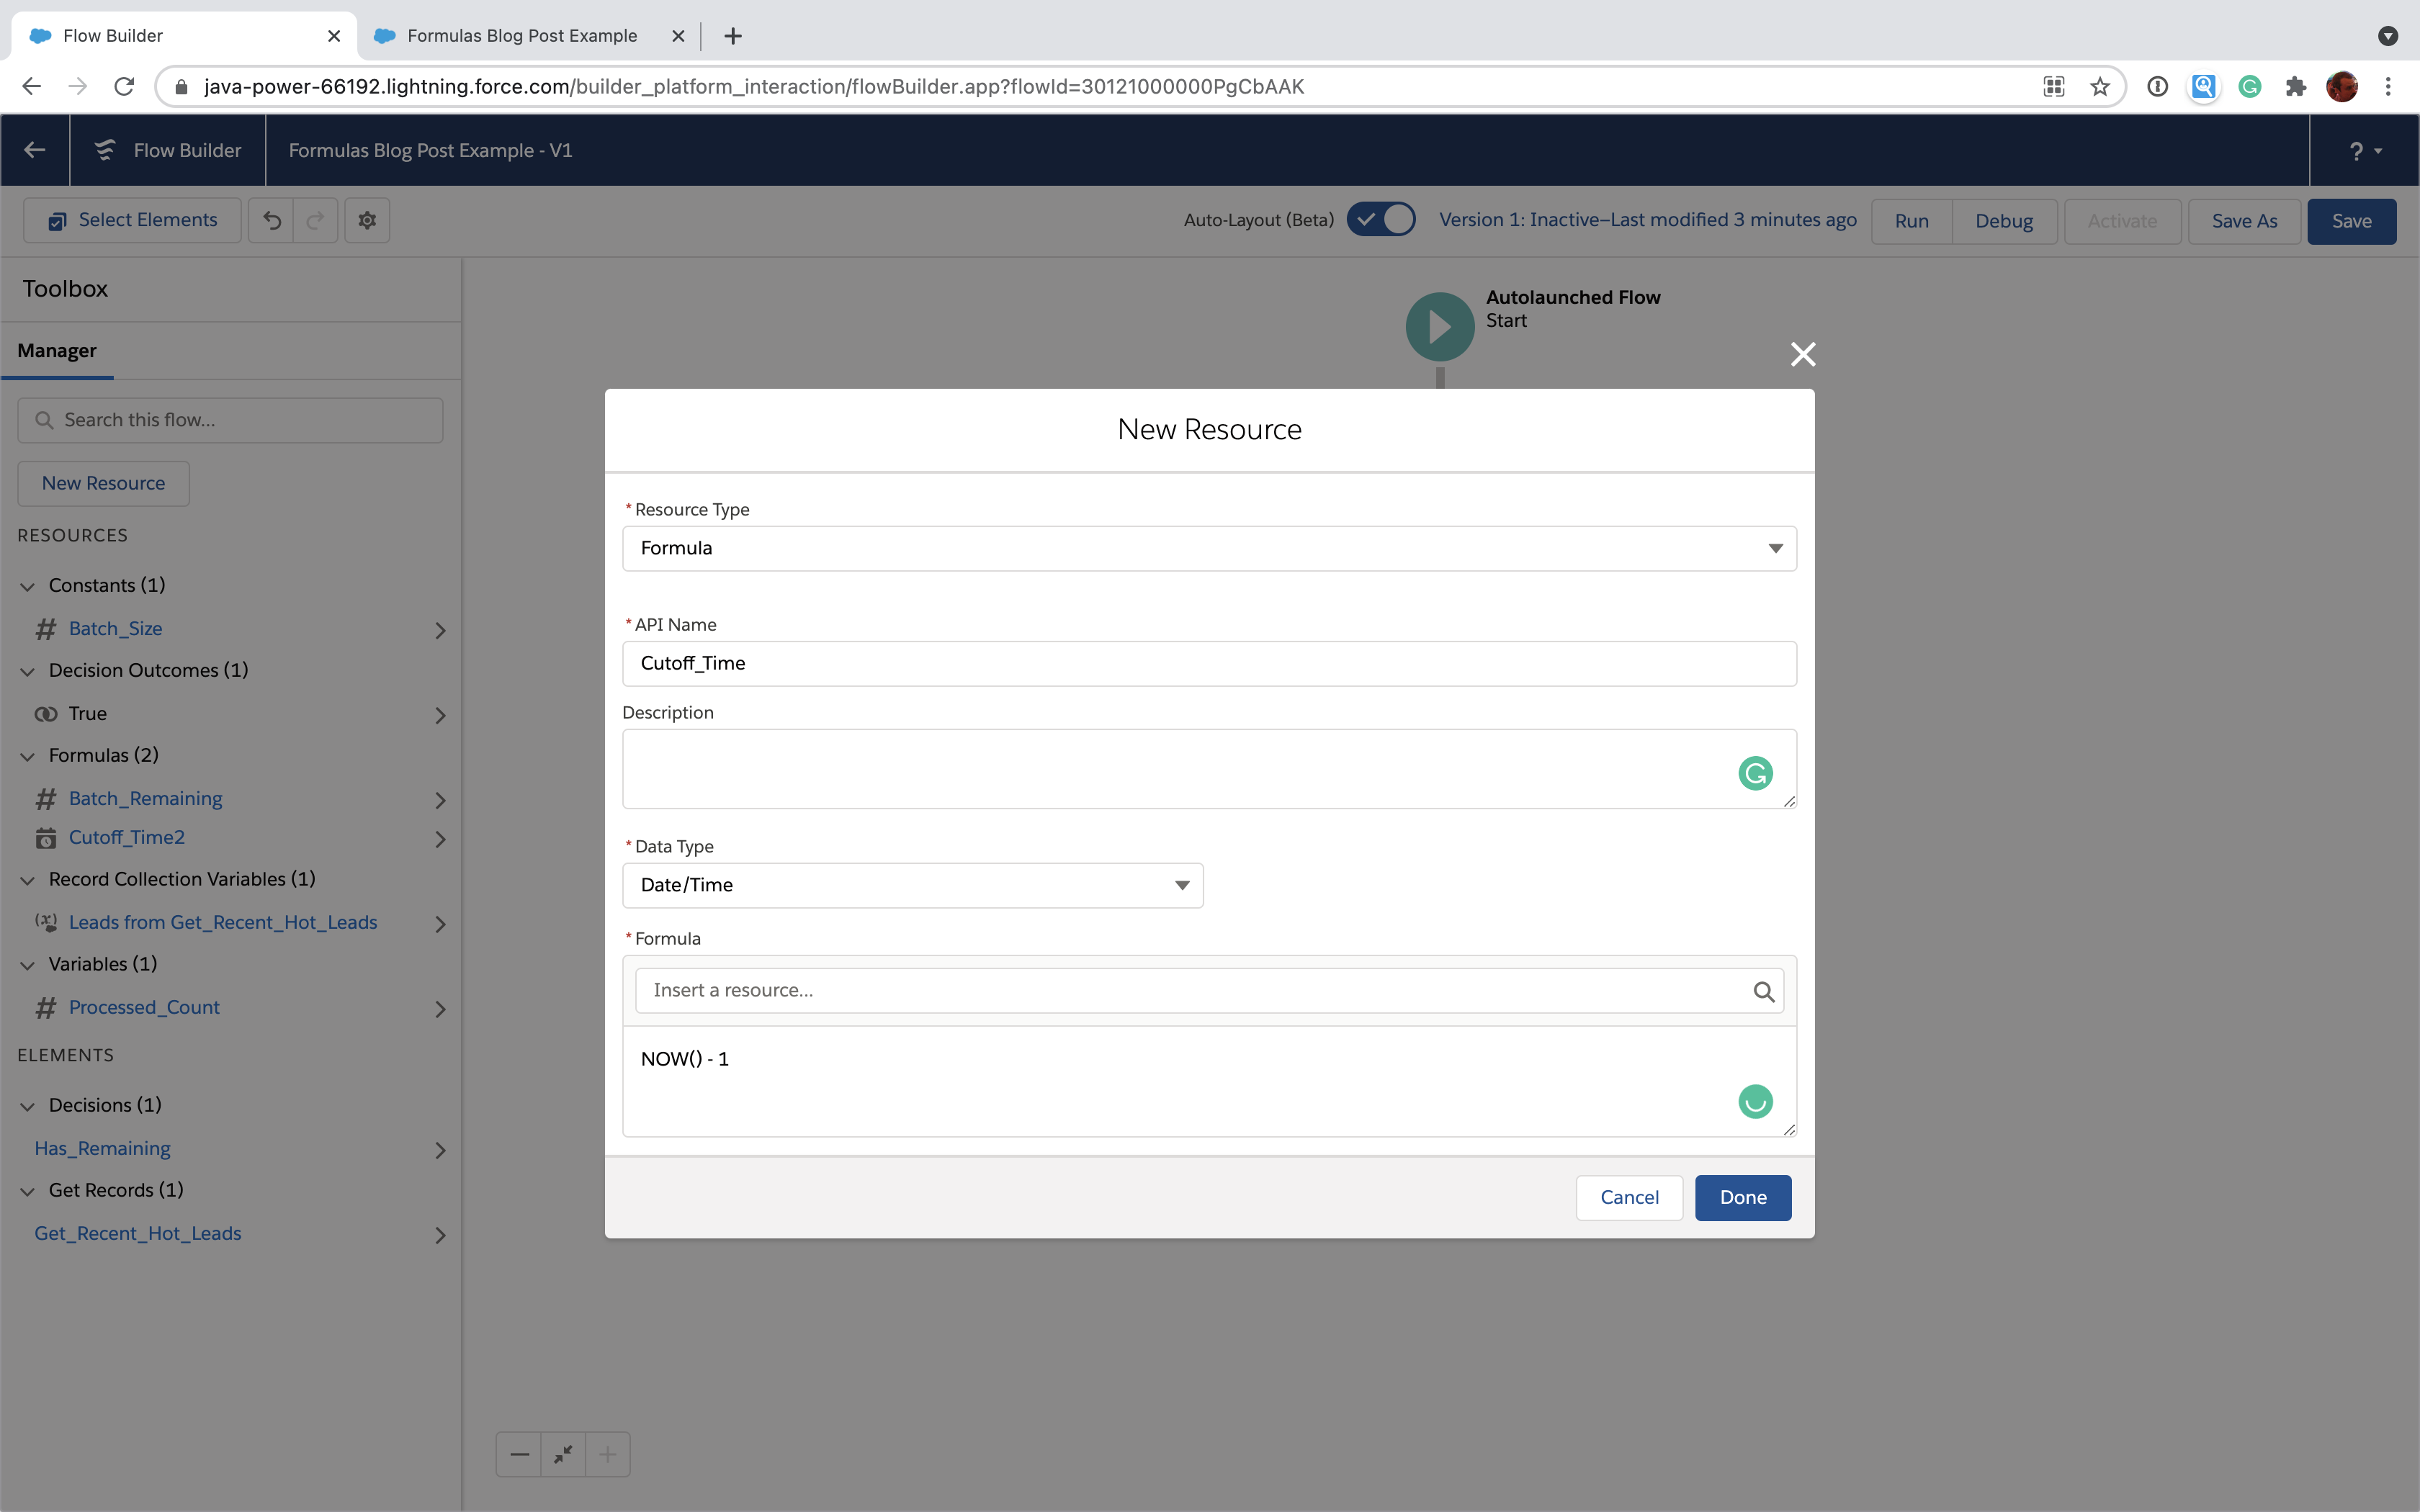Screen dimensions: 2420x1512
Task: Click the search icon in the Formula resource field
Action: point(1764,991)
